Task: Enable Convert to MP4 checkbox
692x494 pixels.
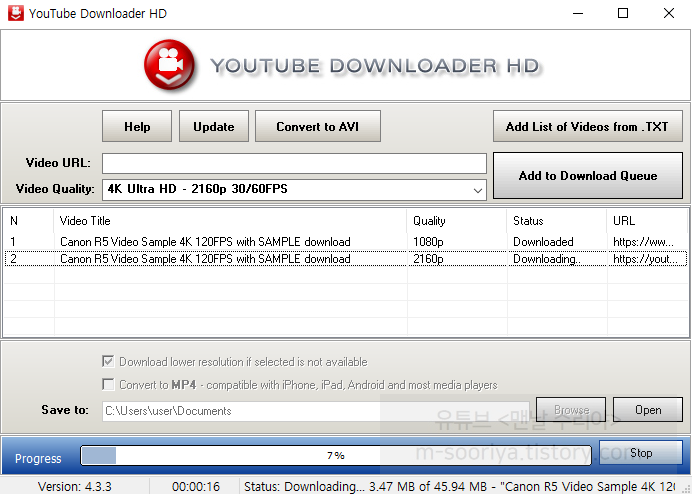Action: click(x=108, y=385)
